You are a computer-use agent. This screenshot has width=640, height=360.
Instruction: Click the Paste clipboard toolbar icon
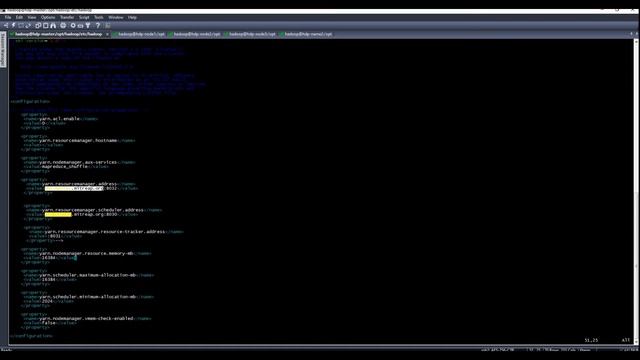point(45,25)
